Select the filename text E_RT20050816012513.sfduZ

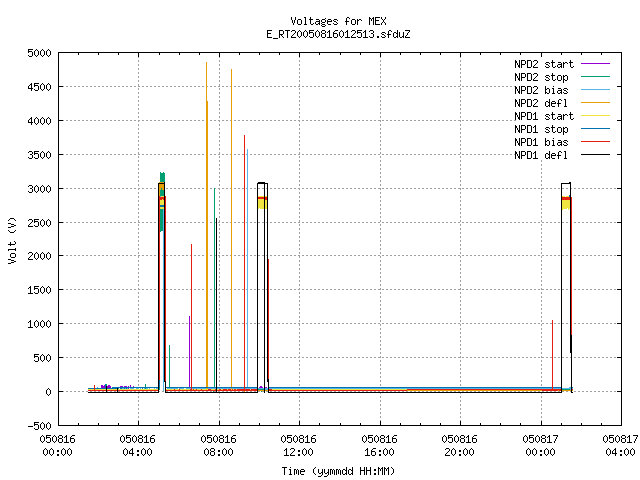point(338,34)
